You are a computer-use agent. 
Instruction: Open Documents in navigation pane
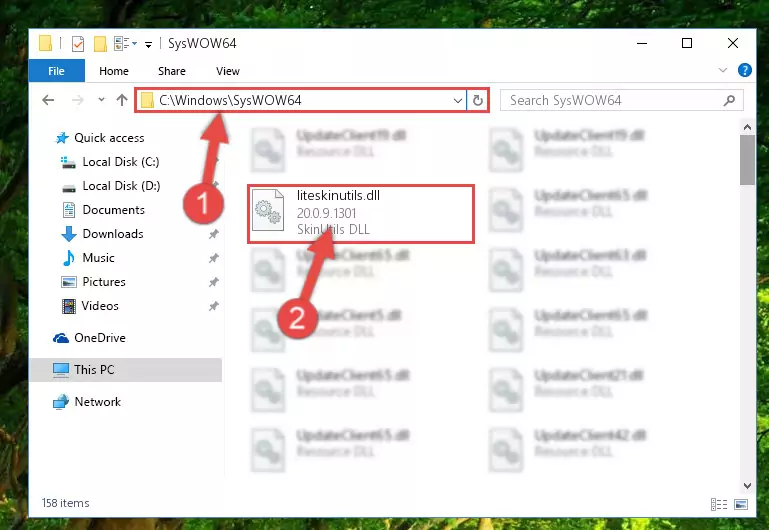(113, 210)
